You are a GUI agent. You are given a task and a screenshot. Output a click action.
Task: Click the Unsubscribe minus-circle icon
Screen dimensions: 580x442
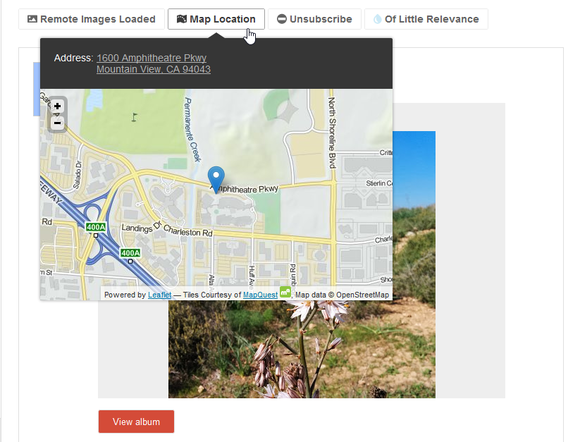(x=282, y=19)
